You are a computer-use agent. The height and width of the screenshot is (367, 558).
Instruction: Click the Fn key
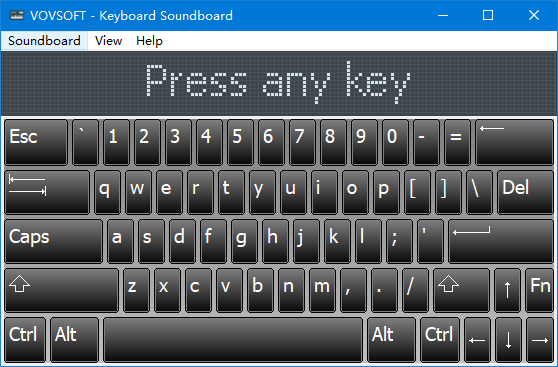pos(539,290)
